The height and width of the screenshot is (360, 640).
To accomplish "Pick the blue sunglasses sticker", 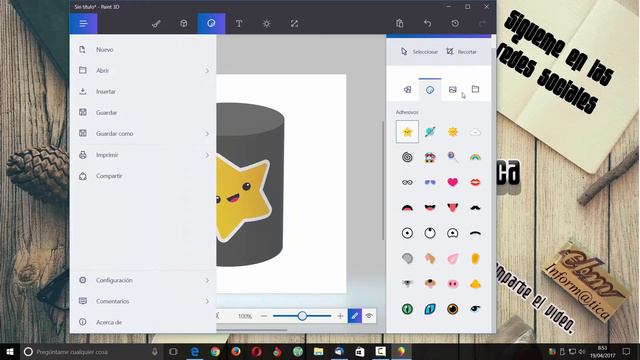I will pyautogui.click(x=430, y=182).
